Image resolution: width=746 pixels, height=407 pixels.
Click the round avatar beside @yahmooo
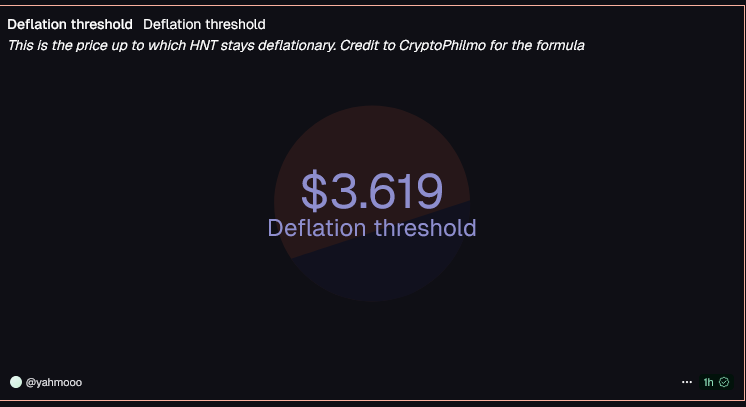tap(15, 382)
